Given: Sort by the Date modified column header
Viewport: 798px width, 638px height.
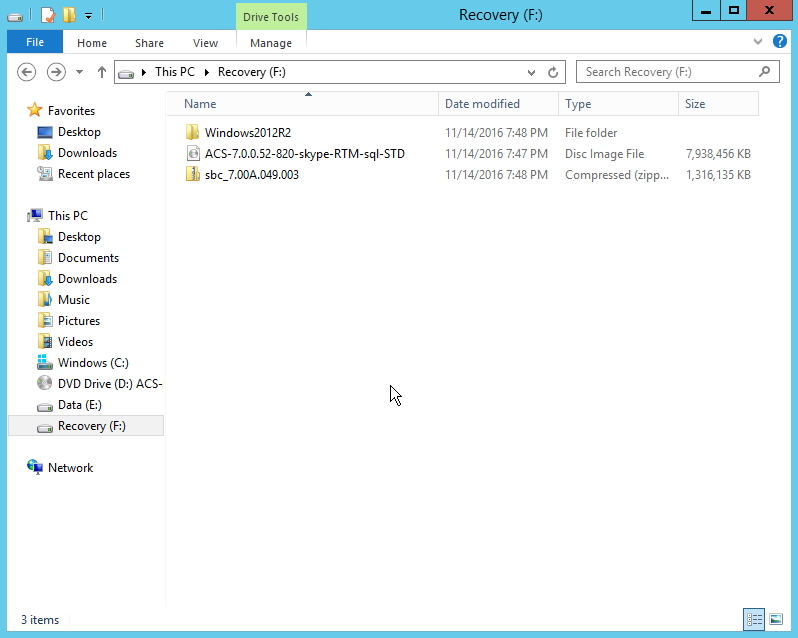Looking at the screenshot, I should click(498, 104).
